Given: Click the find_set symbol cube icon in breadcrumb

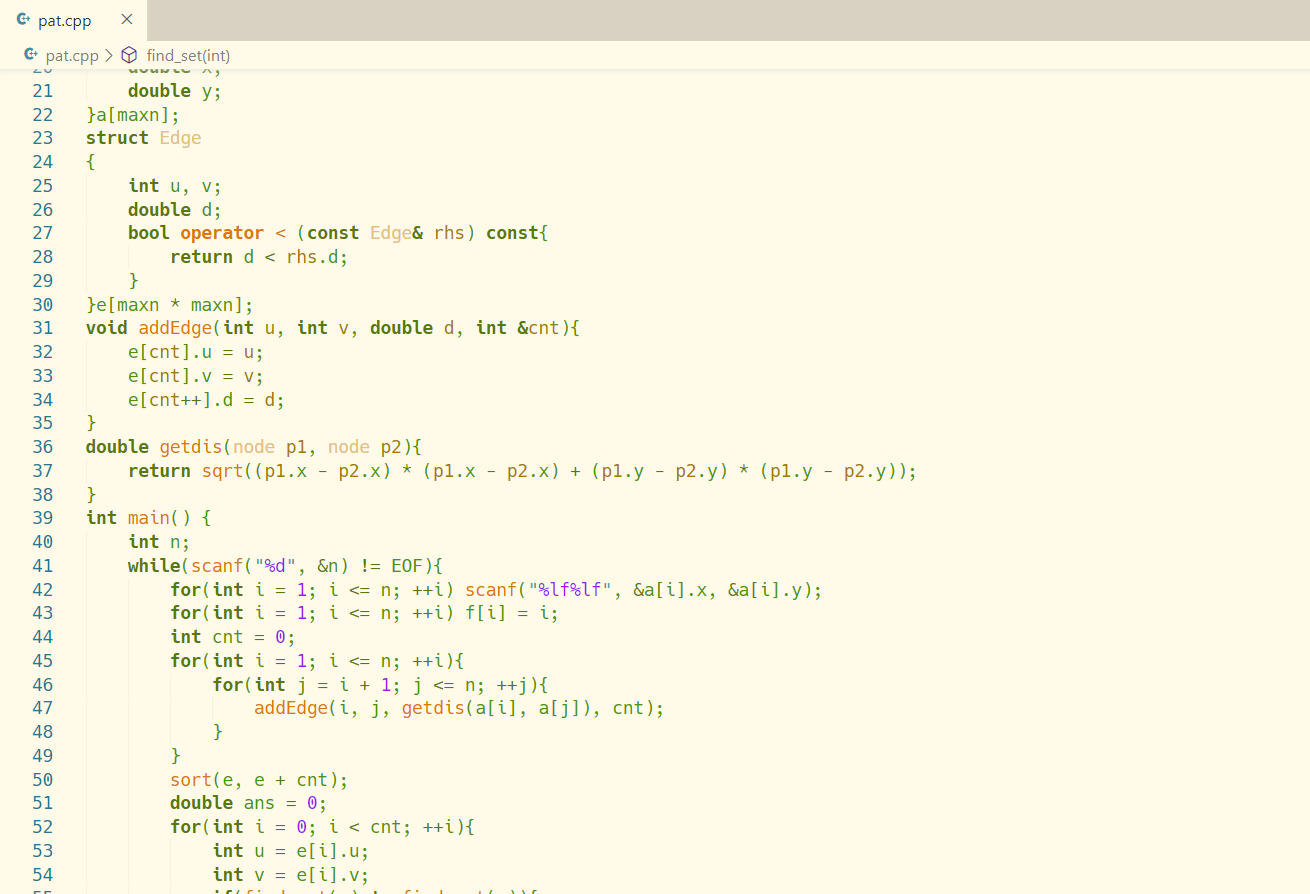Looking at the screenshot, I should [129, 55].
